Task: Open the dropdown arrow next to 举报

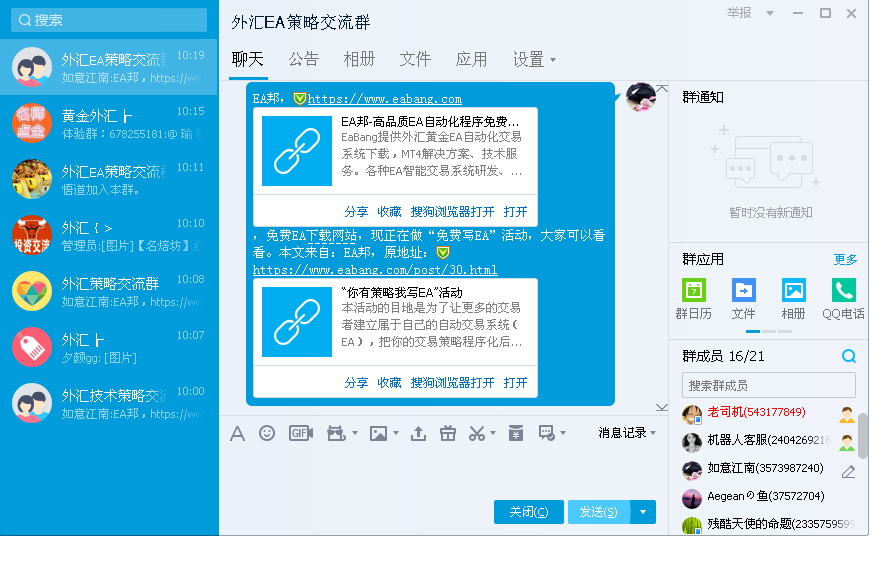Action: 770,13
